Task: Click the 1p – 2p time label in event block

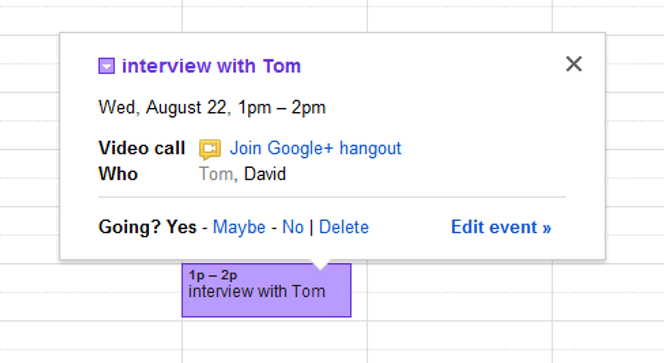Action: [213, 275]
